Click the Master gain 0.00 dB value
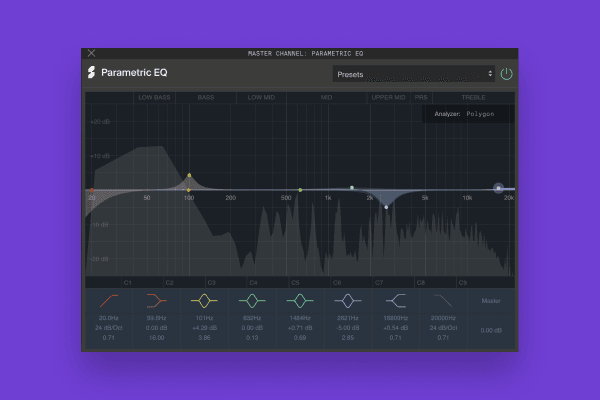 491,330
